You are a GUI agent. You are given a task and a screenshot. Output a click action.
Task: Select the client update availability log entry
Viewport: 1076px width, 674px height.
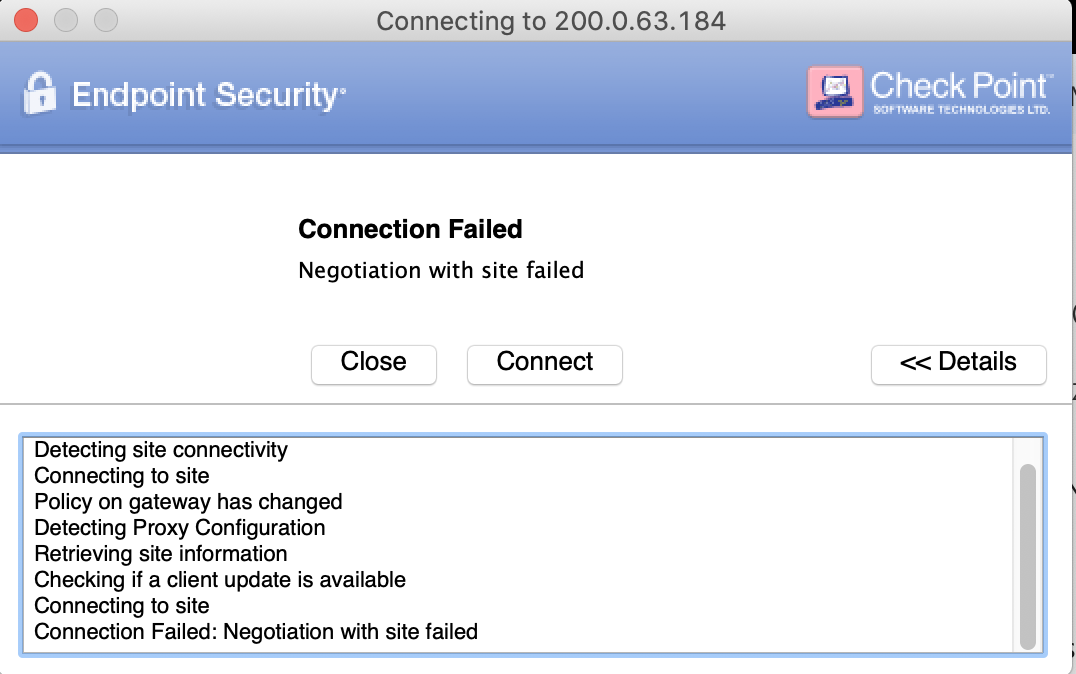pyautogui.click(x=219, y=580)
